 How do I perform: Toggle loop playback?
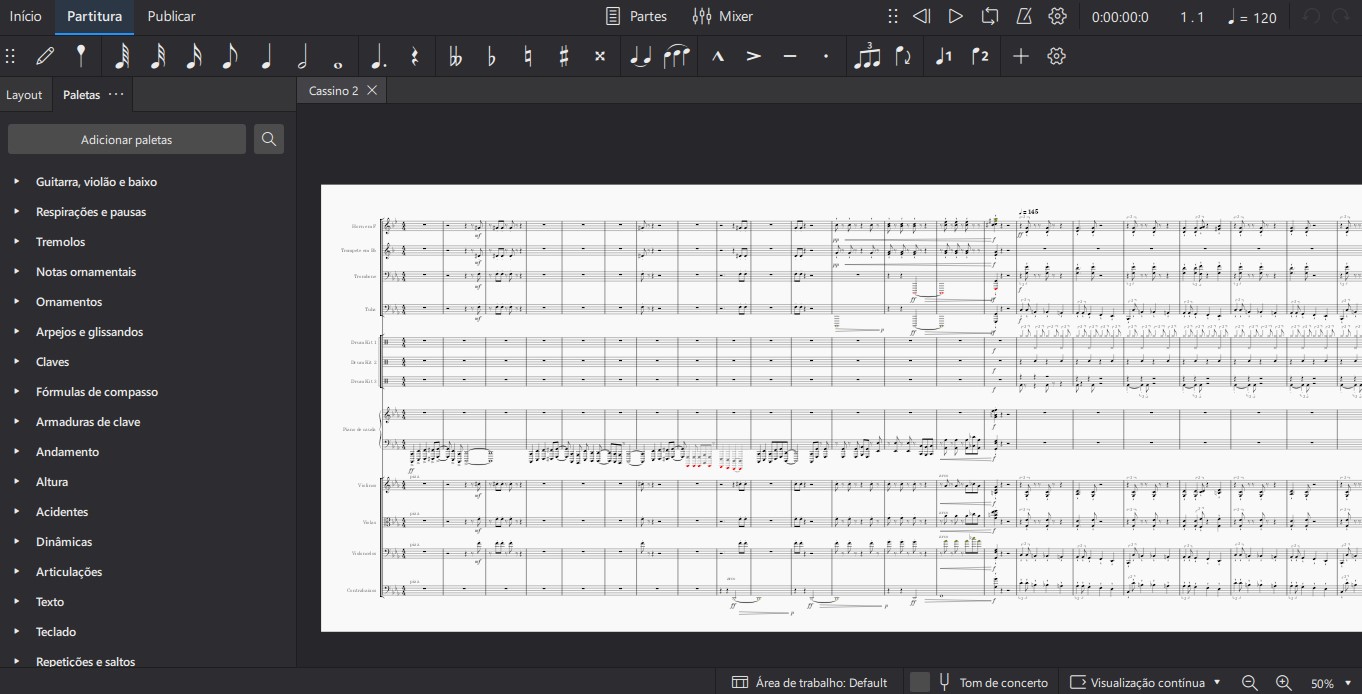[990, 16]
